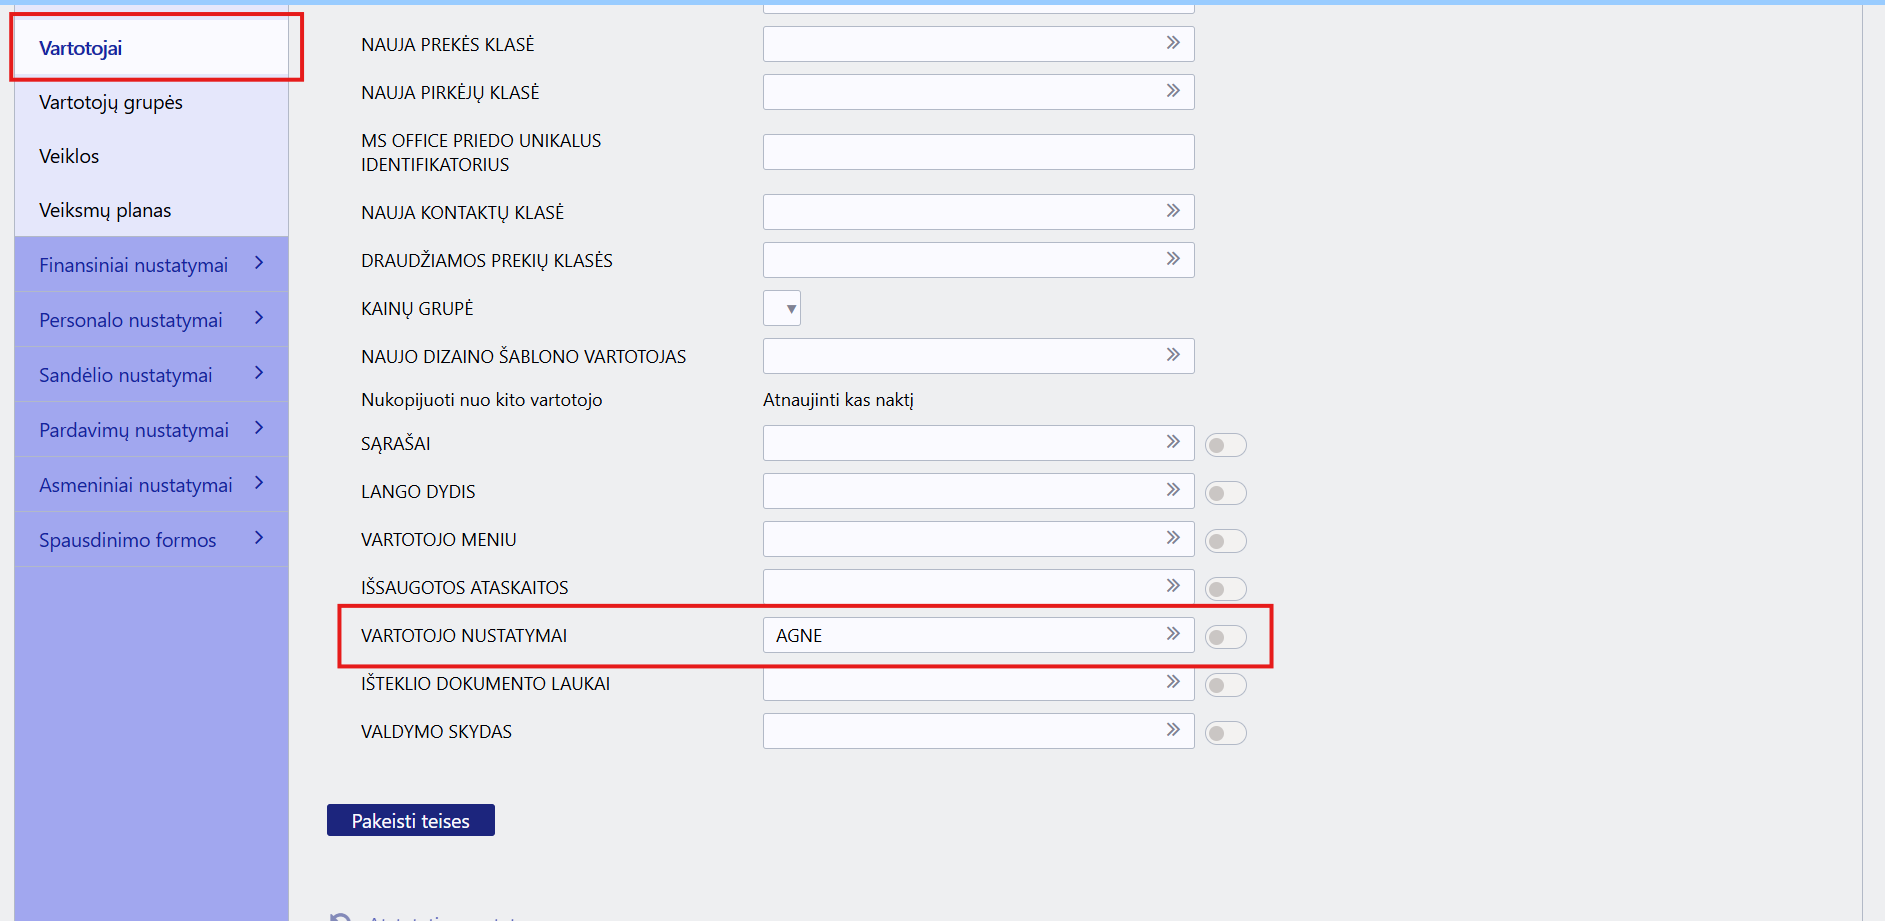Screen dimensions: 1885x921
Task: Click the MS Office priedo identifikatorius field
Action: pyautogui.click(x=978, y=152)
